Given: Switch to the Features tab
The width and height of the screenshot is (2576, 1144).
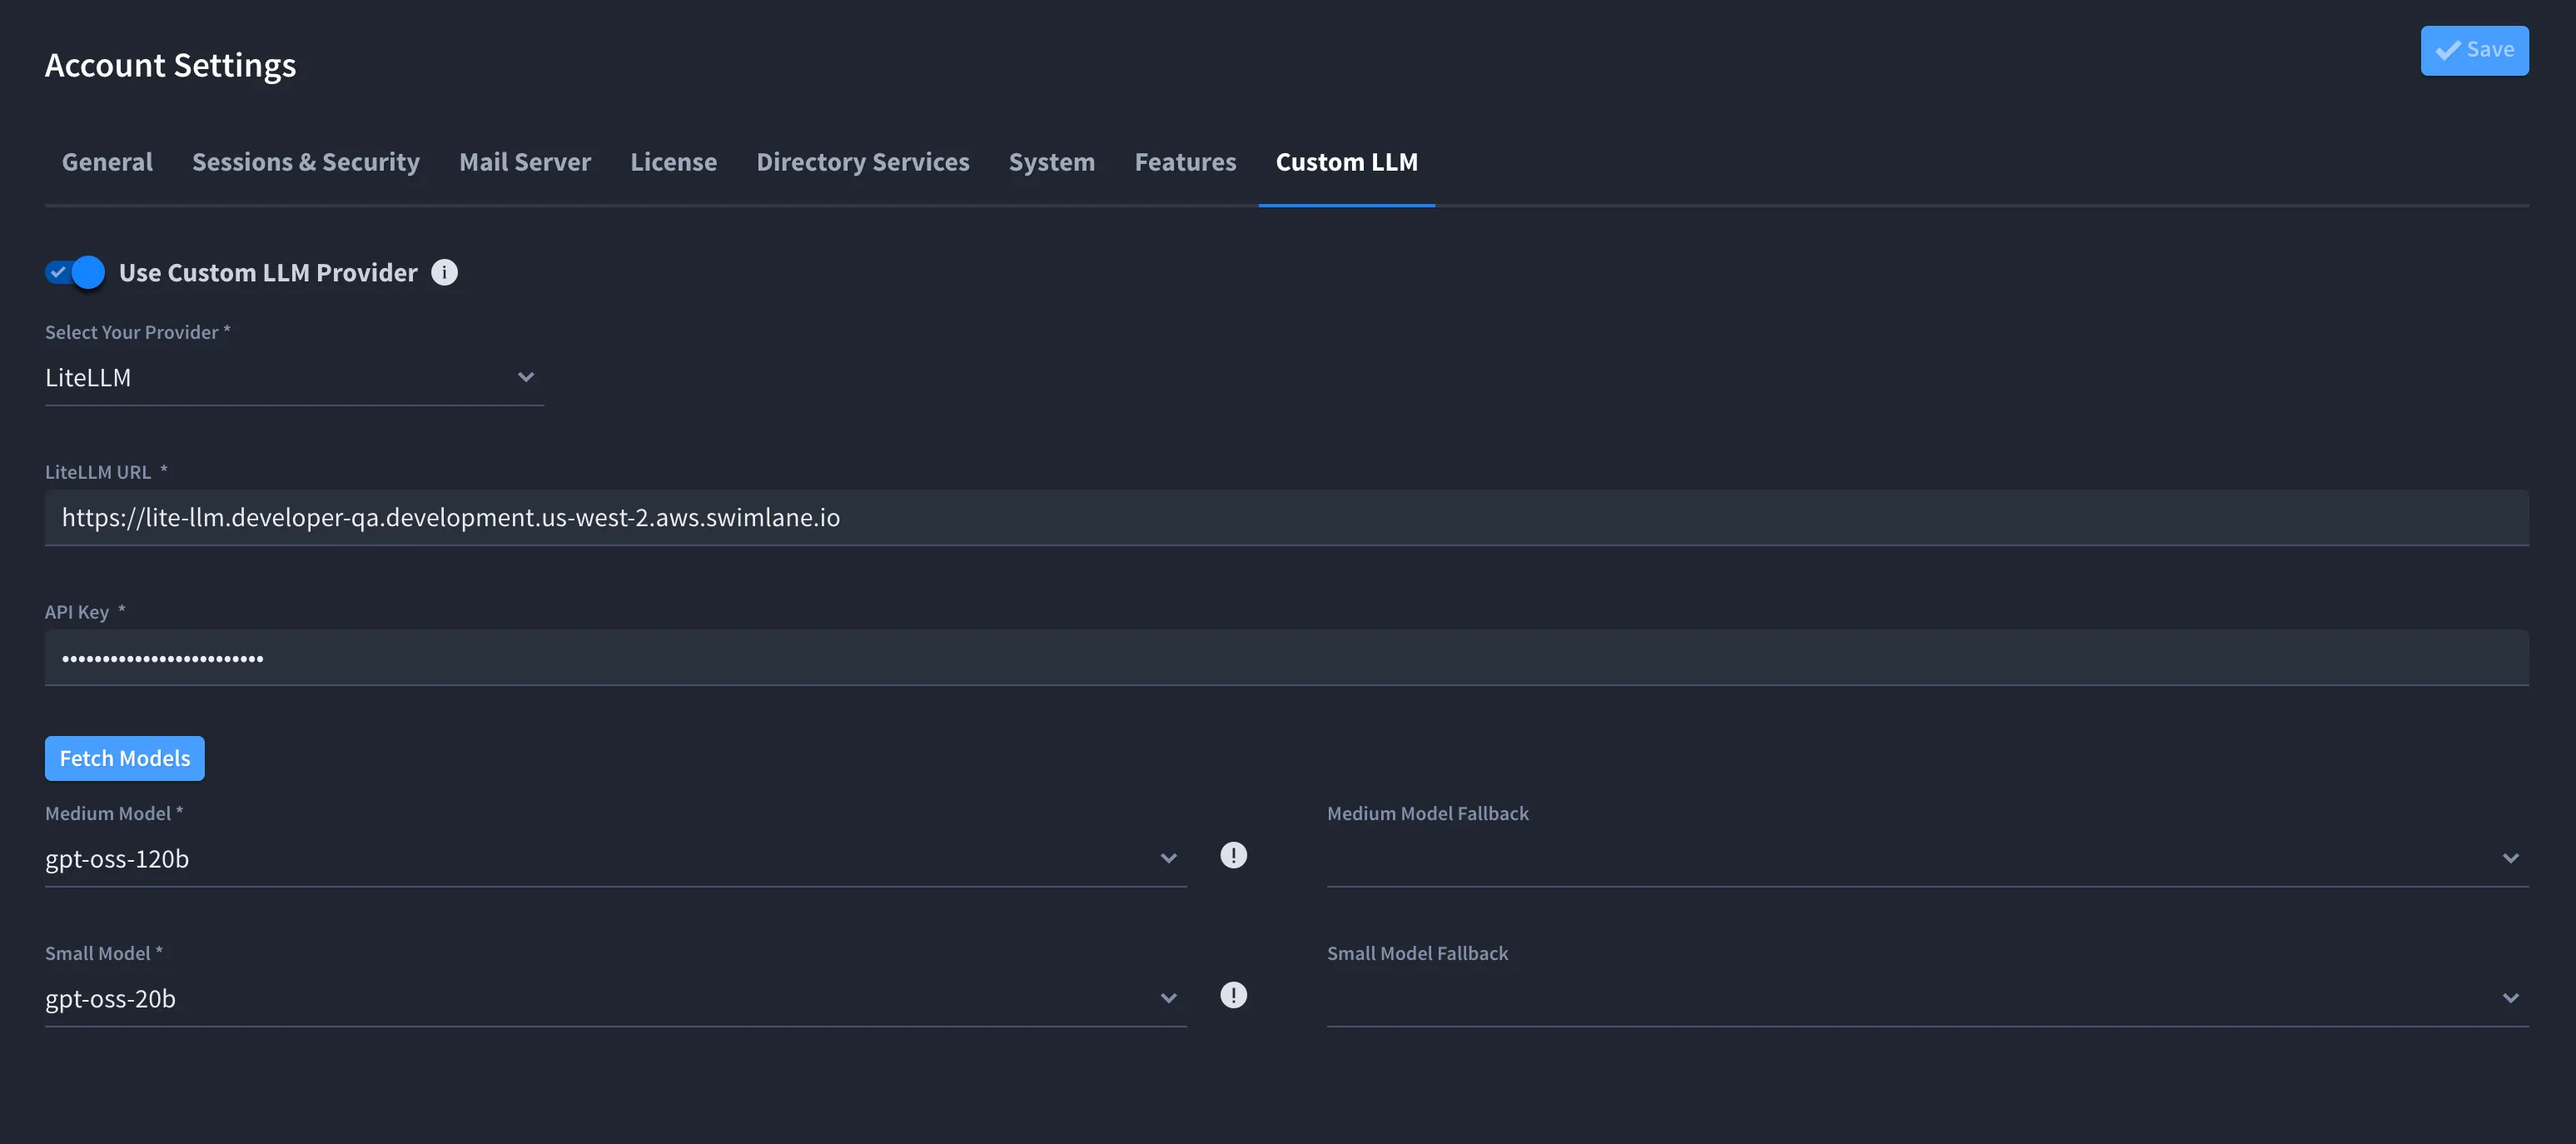Looking at the screenshot, I should pos(1185,162).
